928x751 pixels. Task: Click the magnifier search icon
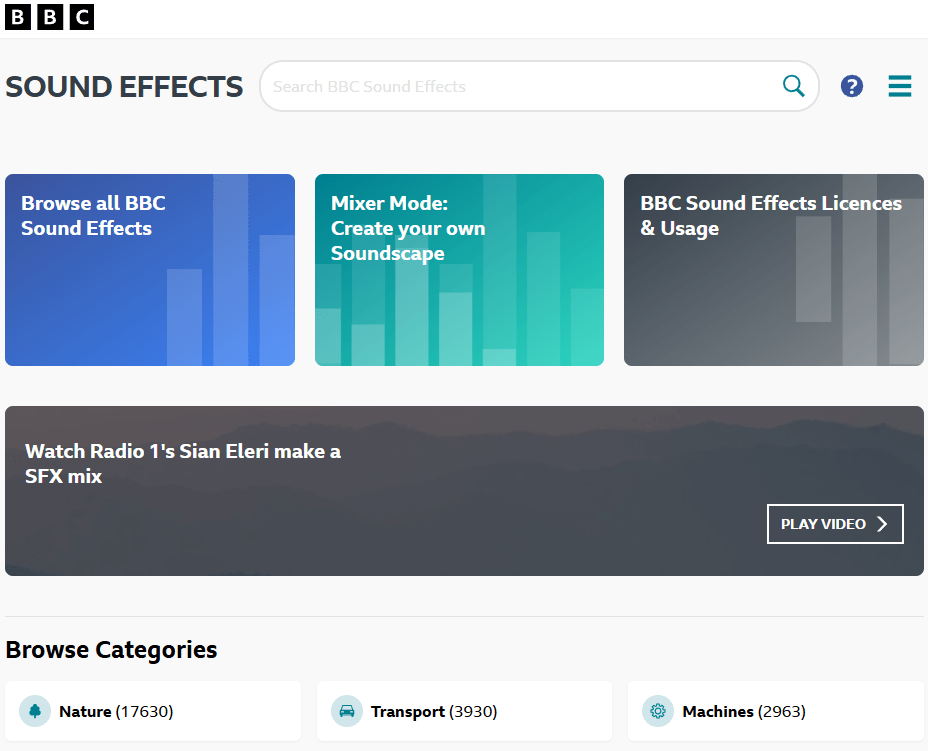pos(794,86)
